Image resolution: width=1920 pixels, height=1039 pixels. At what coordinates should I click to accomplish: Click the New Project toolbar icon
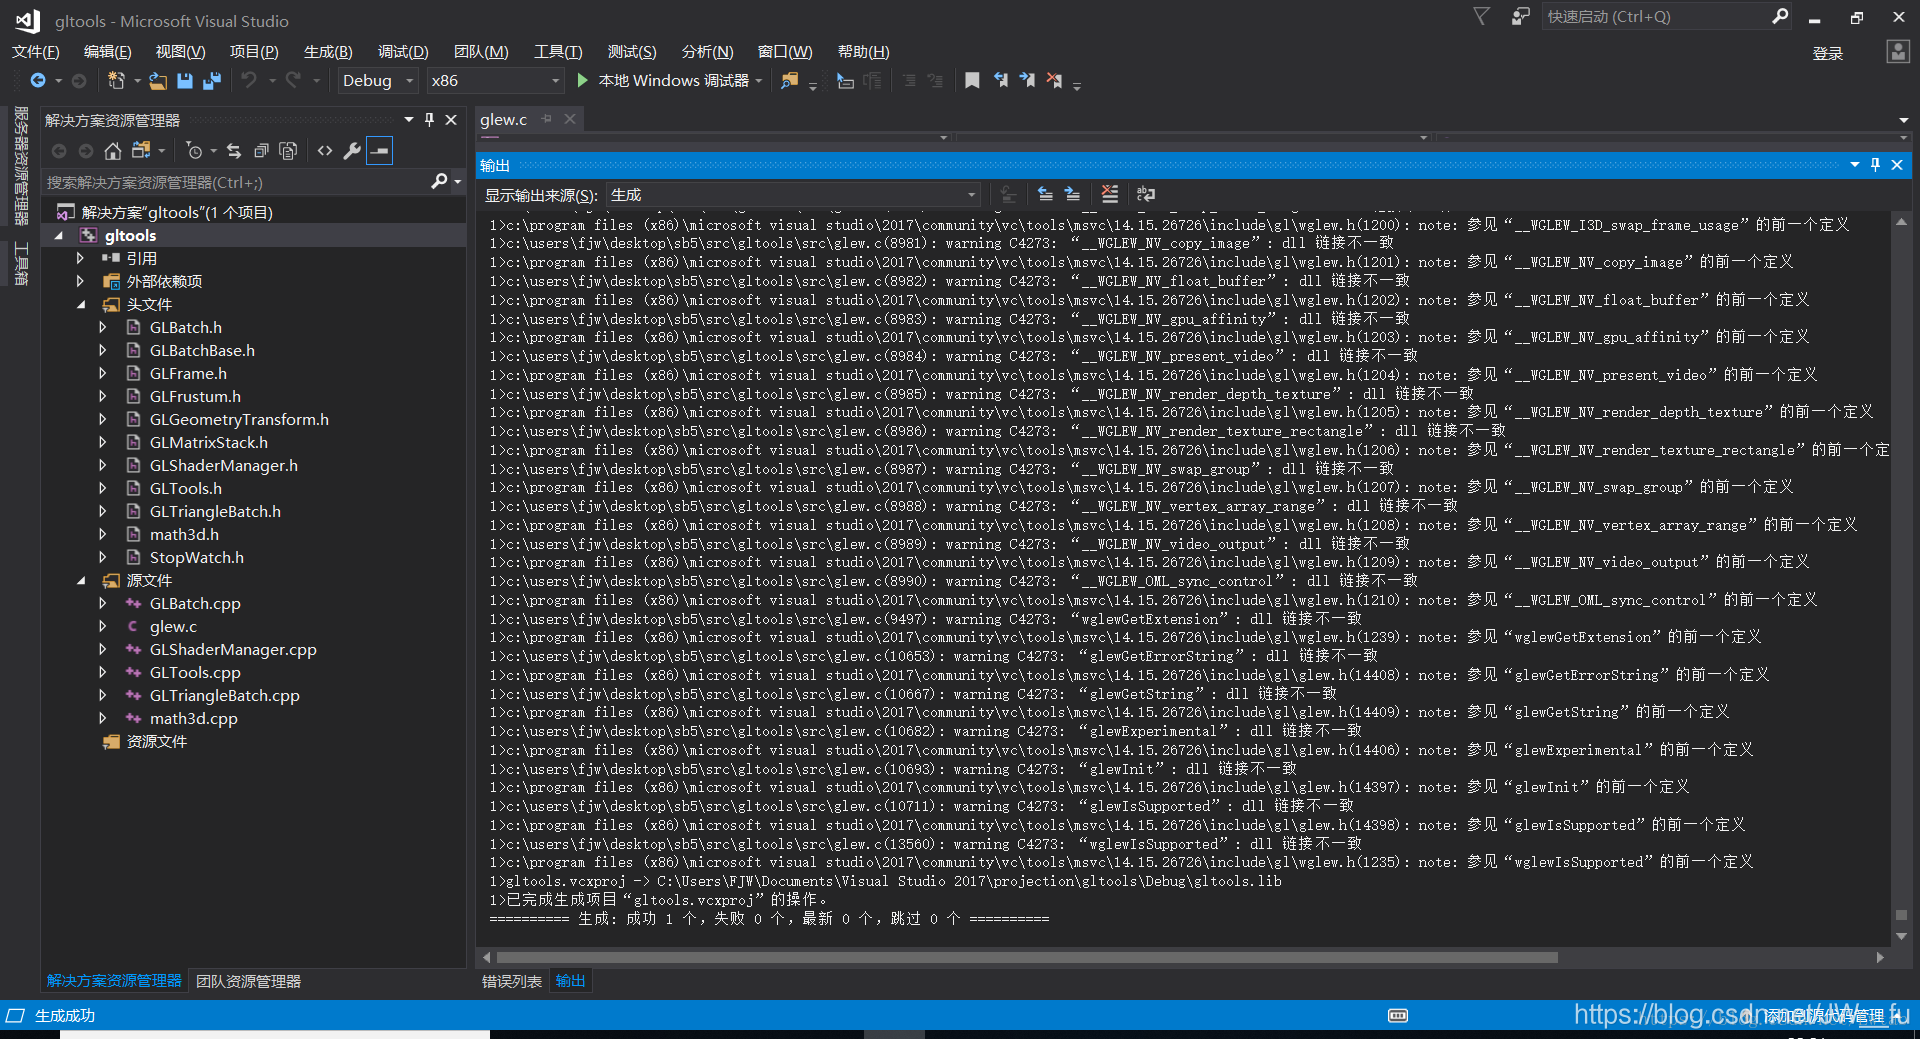coord(116,80)
